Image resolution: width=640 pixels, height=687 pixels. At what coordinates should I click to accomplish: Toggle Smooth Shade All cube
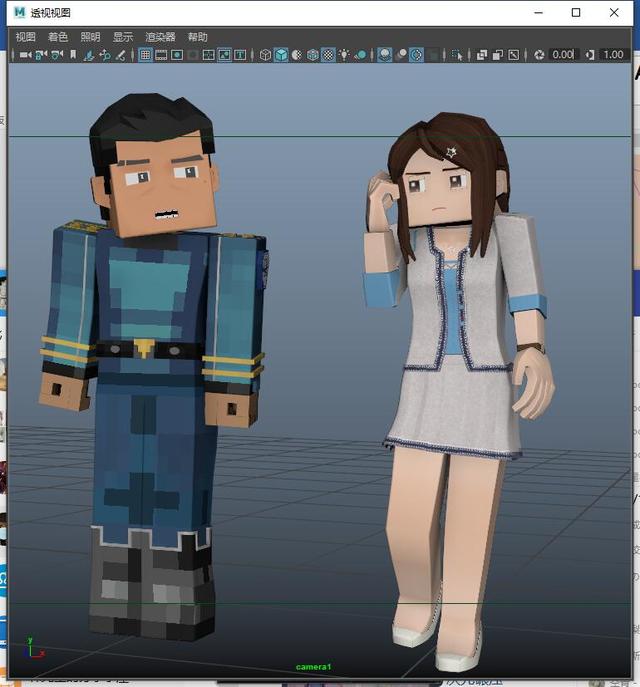pos(281,55)
